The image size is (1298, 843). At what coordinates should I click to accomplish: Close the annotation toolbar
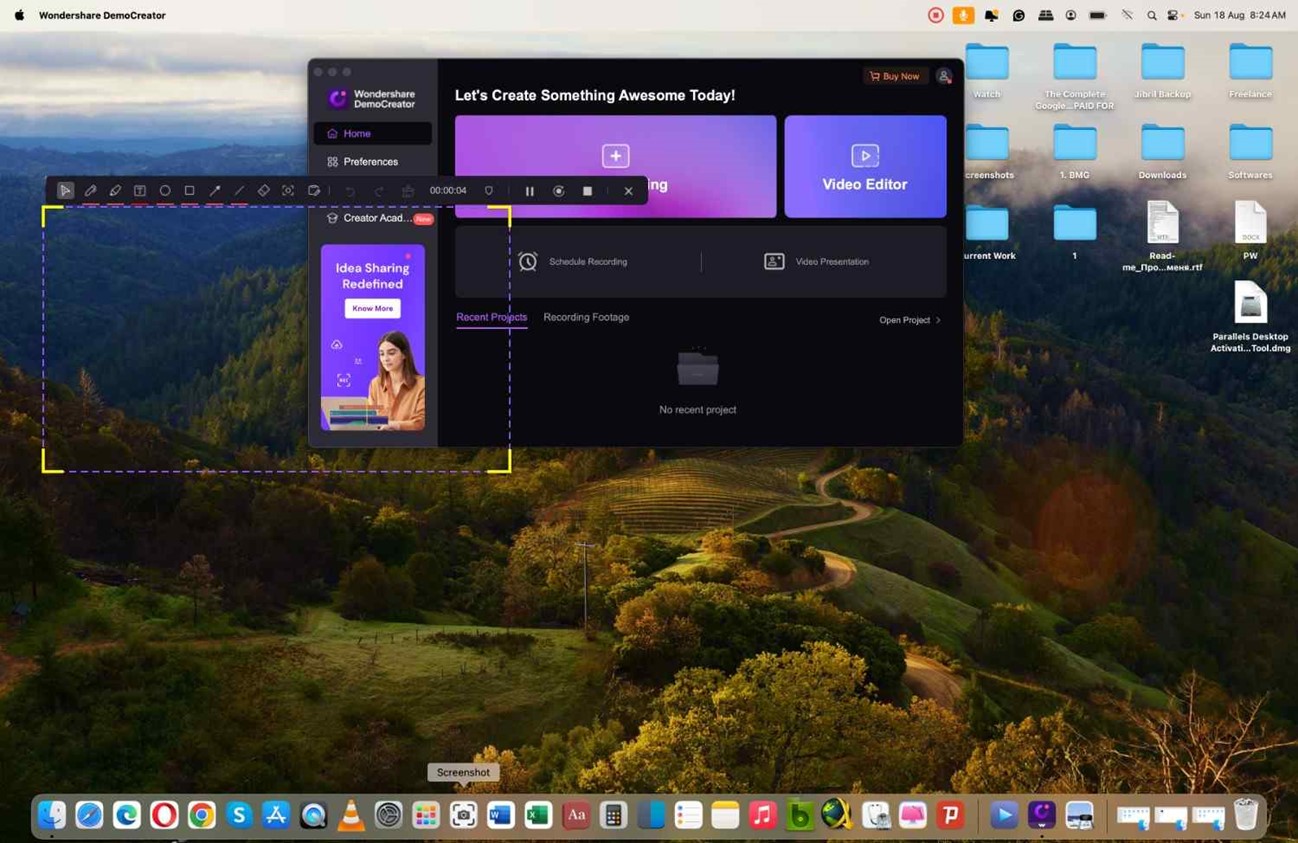click(628, 191)
